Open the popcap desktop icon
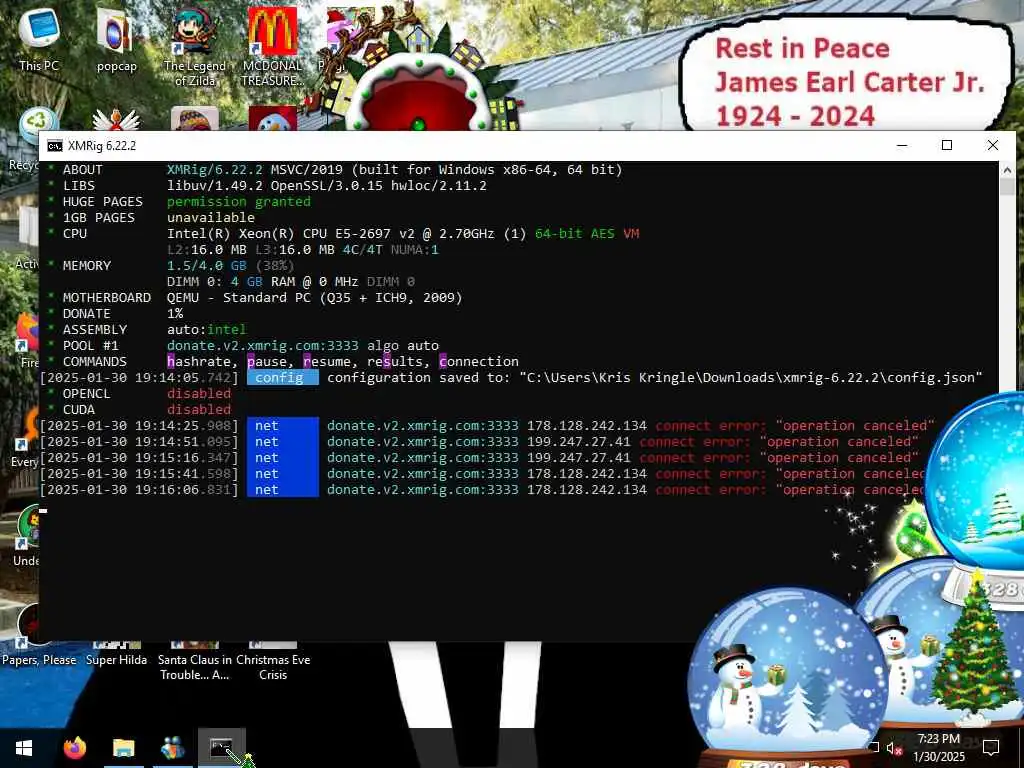 (116, 40)
